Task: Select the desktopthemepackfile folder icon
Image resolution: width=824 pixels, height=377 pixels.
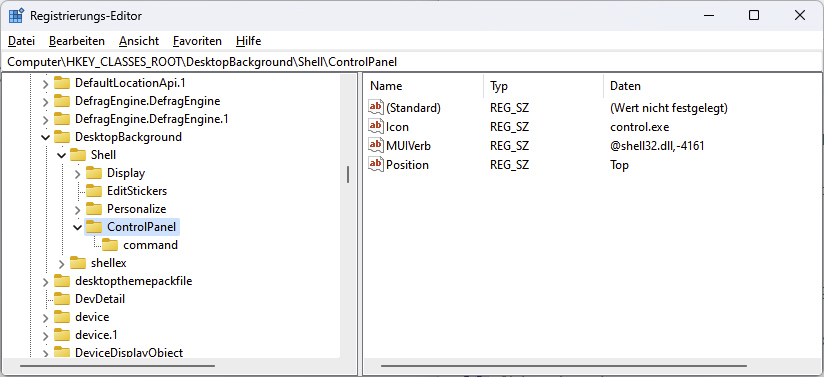Action: [x=62, y=280]
